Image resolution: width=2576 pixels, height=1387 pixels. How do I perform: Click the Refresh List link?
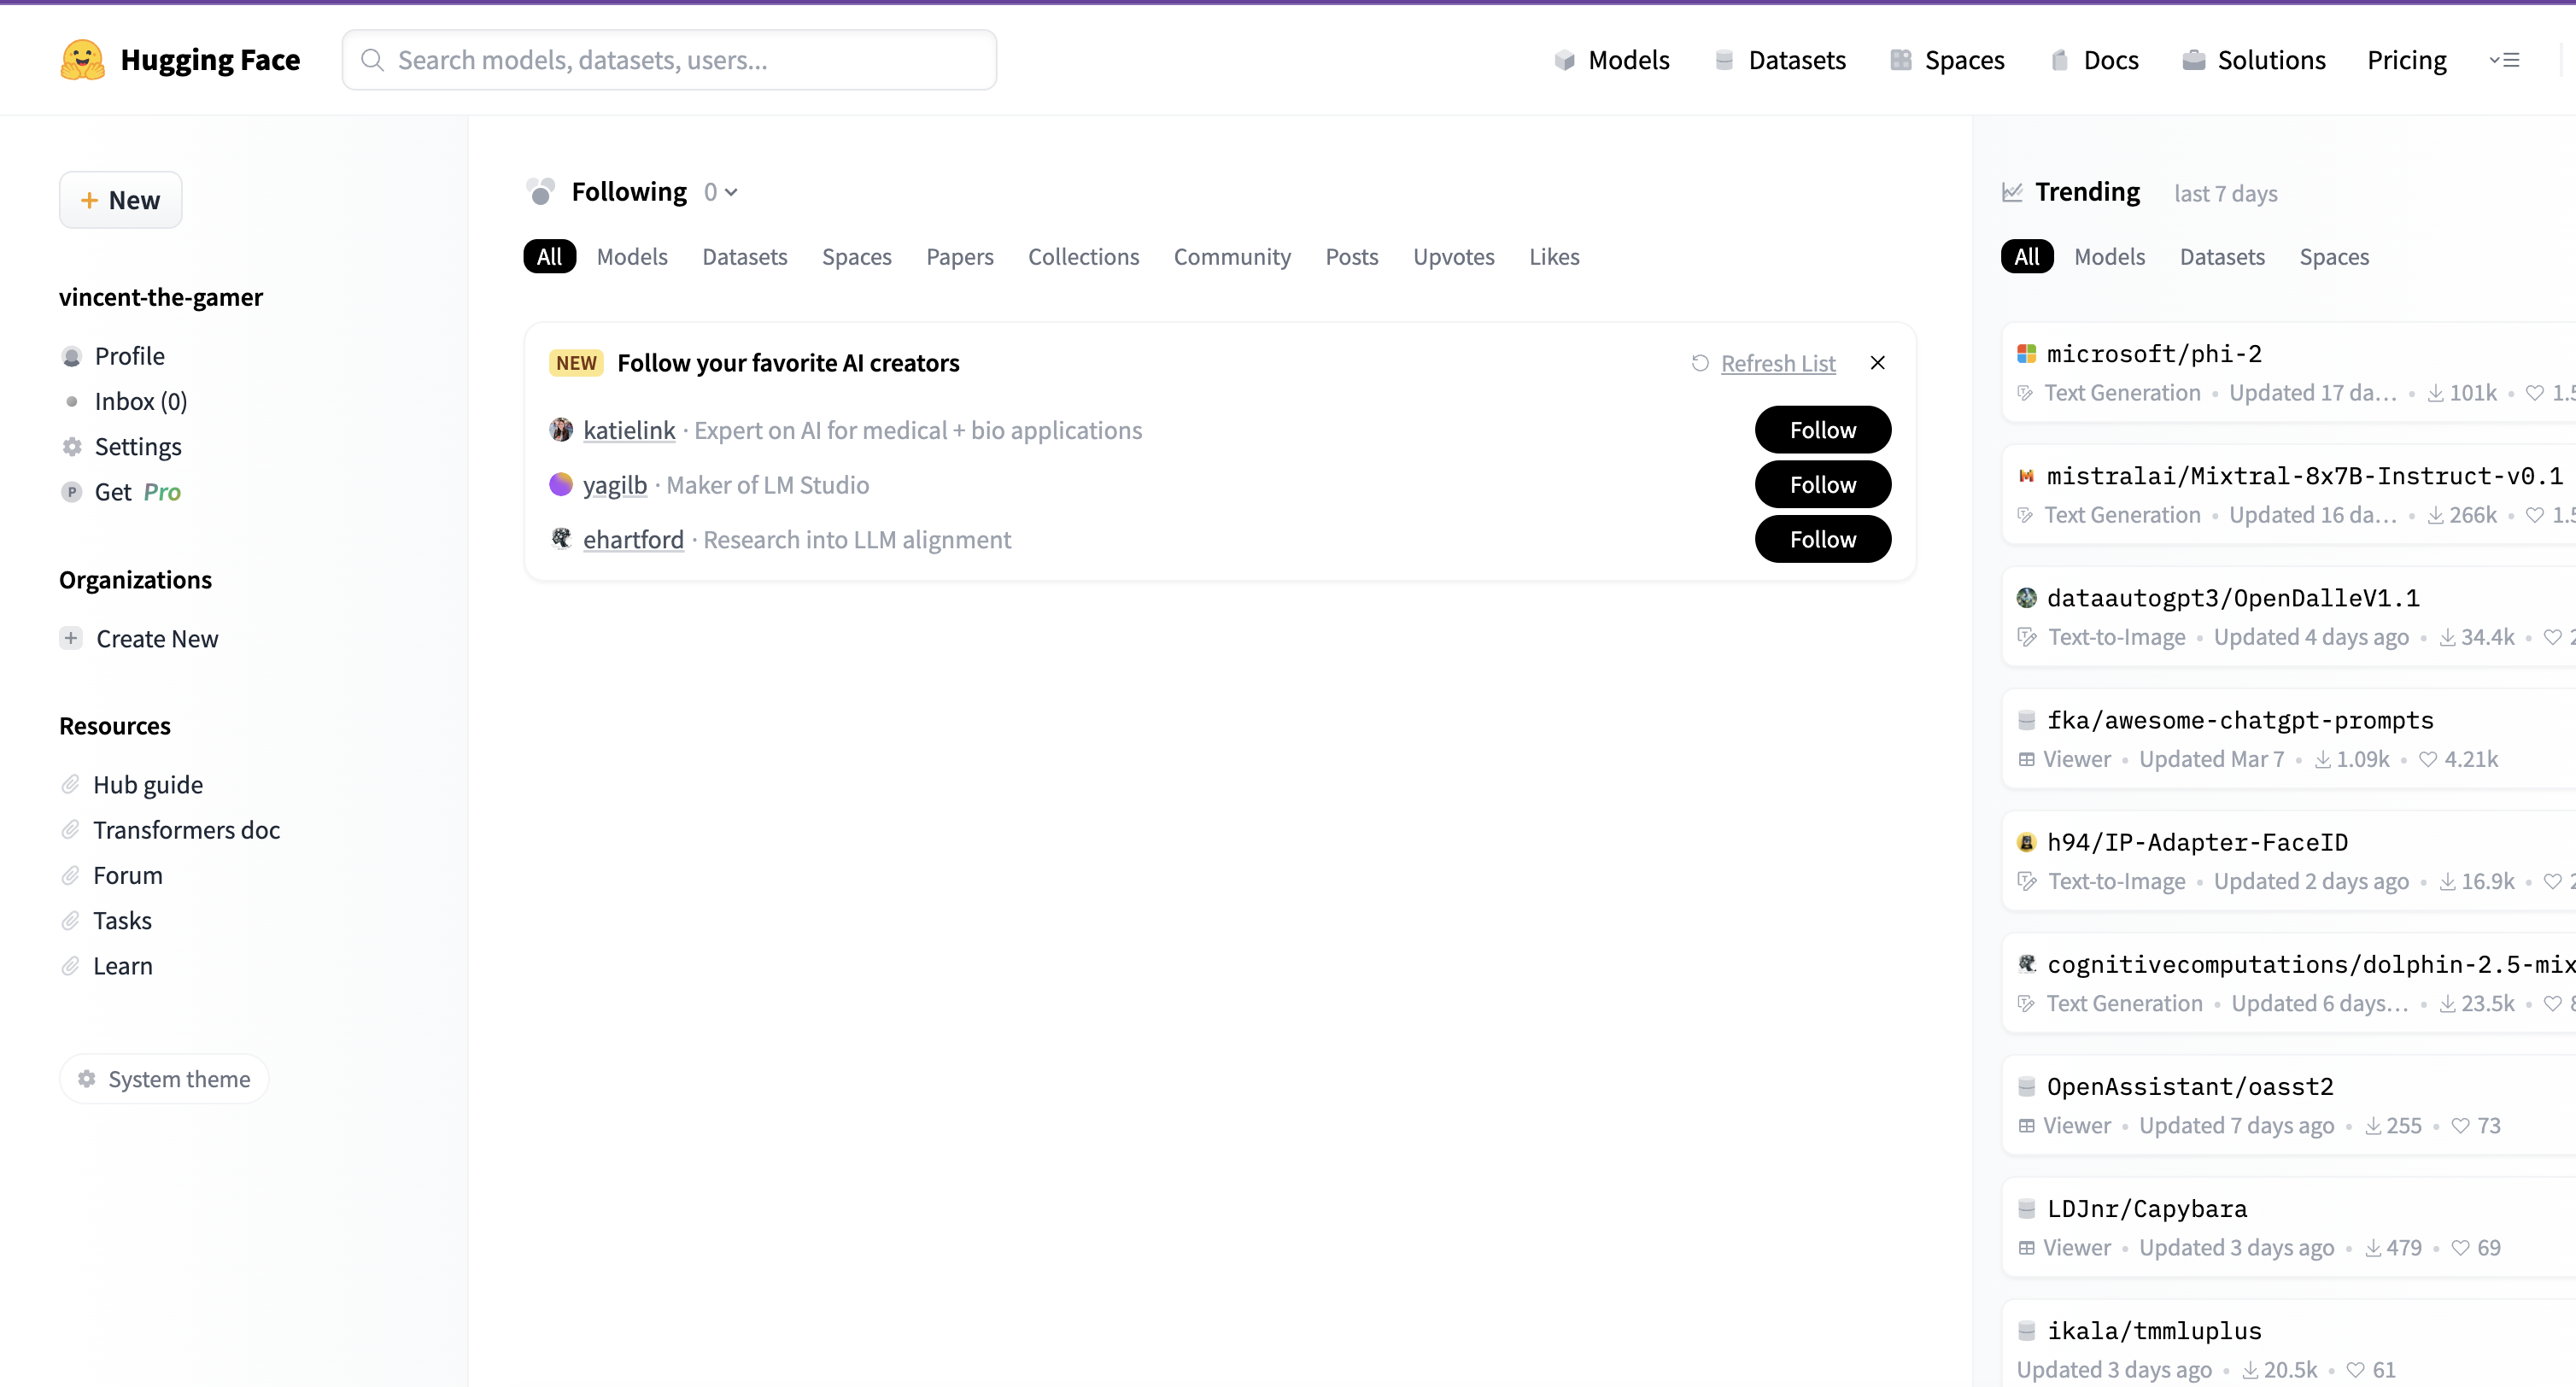(x=1778, y=363)
